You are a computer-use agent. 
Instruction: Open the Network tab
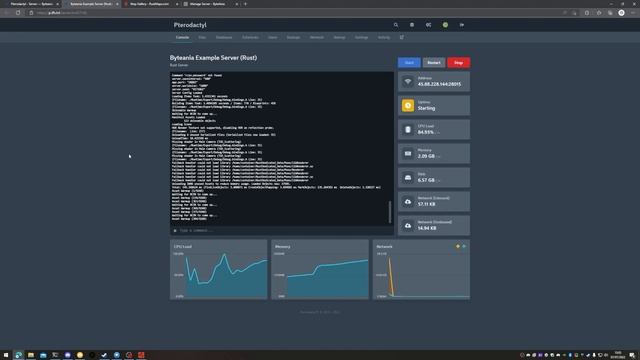(x=317, y=37)
